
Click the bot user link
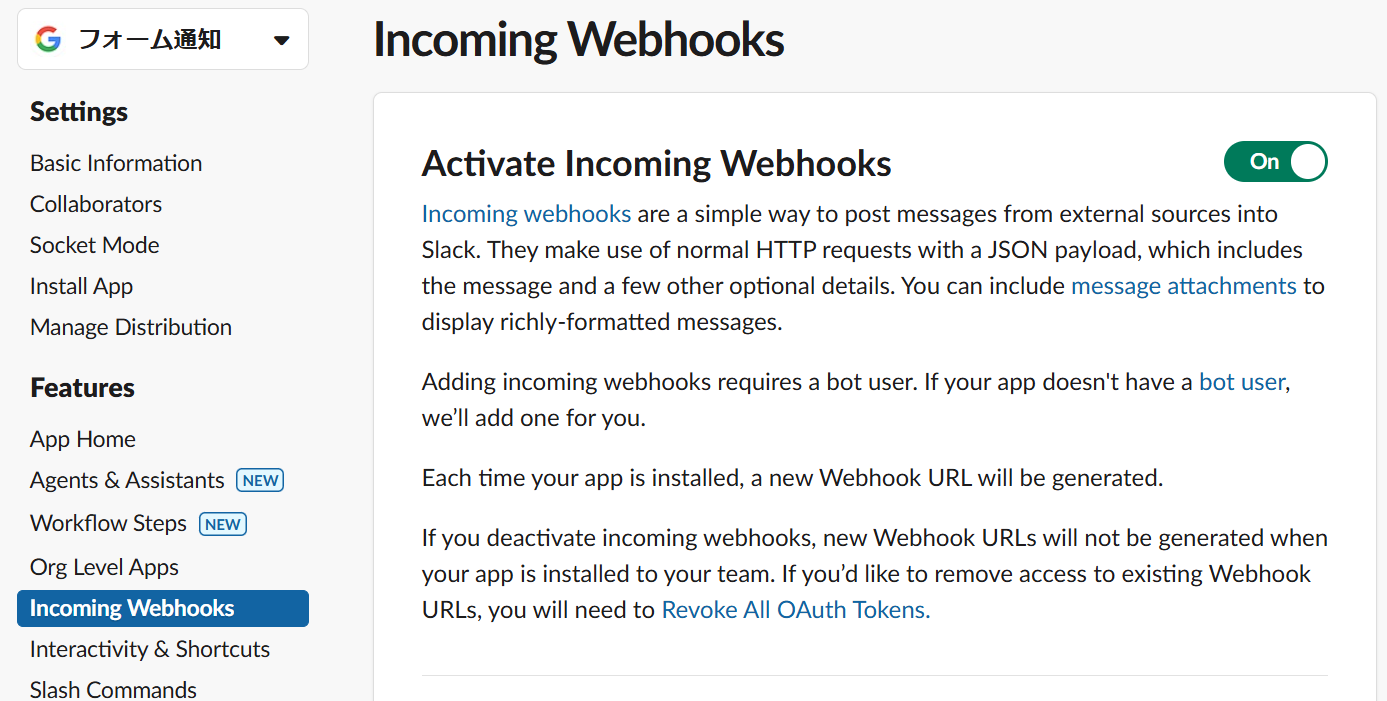[1242, 382]
